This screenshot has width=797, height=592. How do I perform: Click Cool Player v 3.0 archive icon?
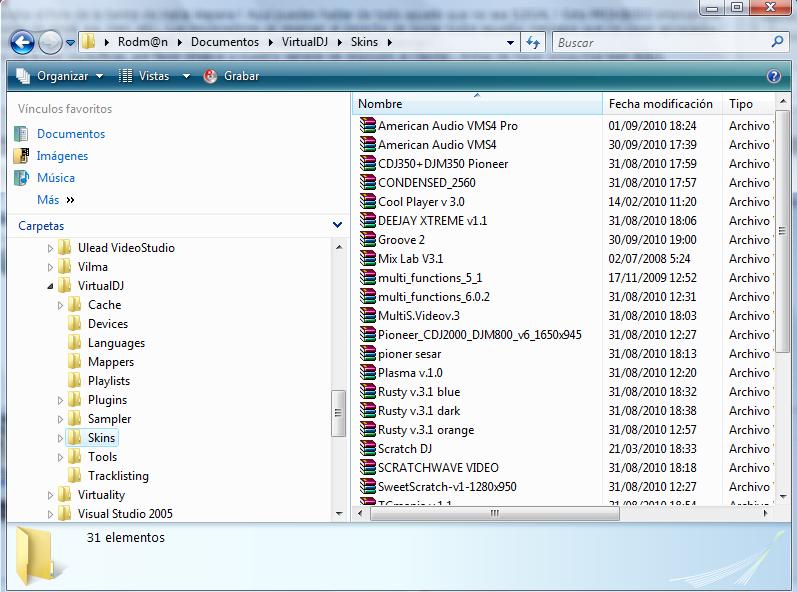367,201
